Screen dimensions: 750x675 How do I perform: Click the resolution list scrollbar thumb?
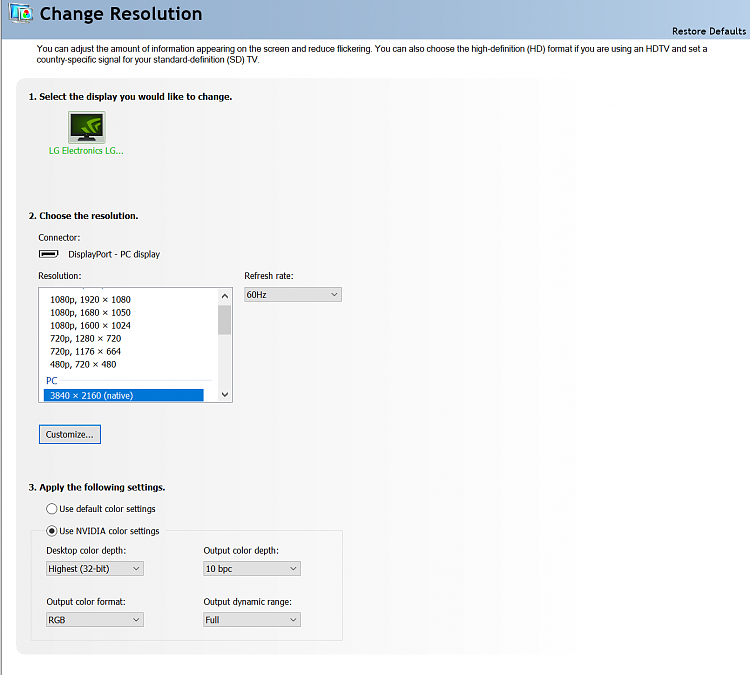click(x=225, y=320)
